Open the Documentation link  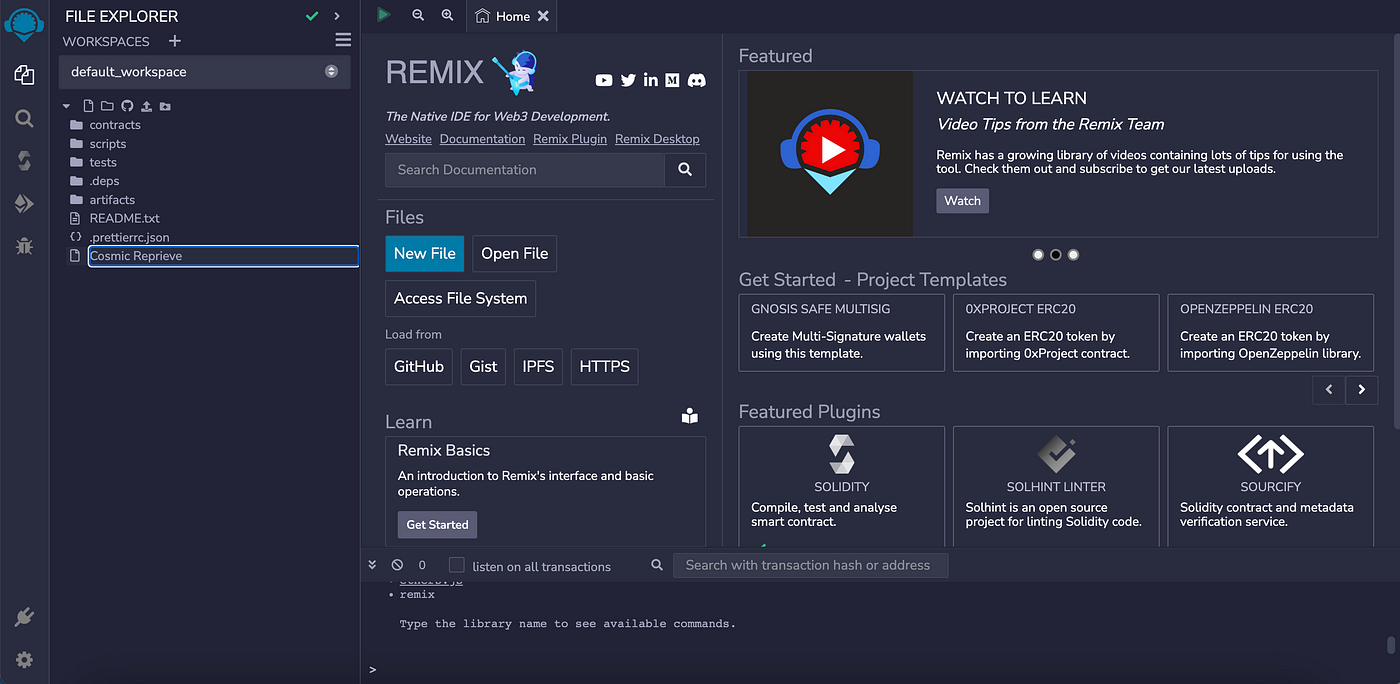pos(482,139)
